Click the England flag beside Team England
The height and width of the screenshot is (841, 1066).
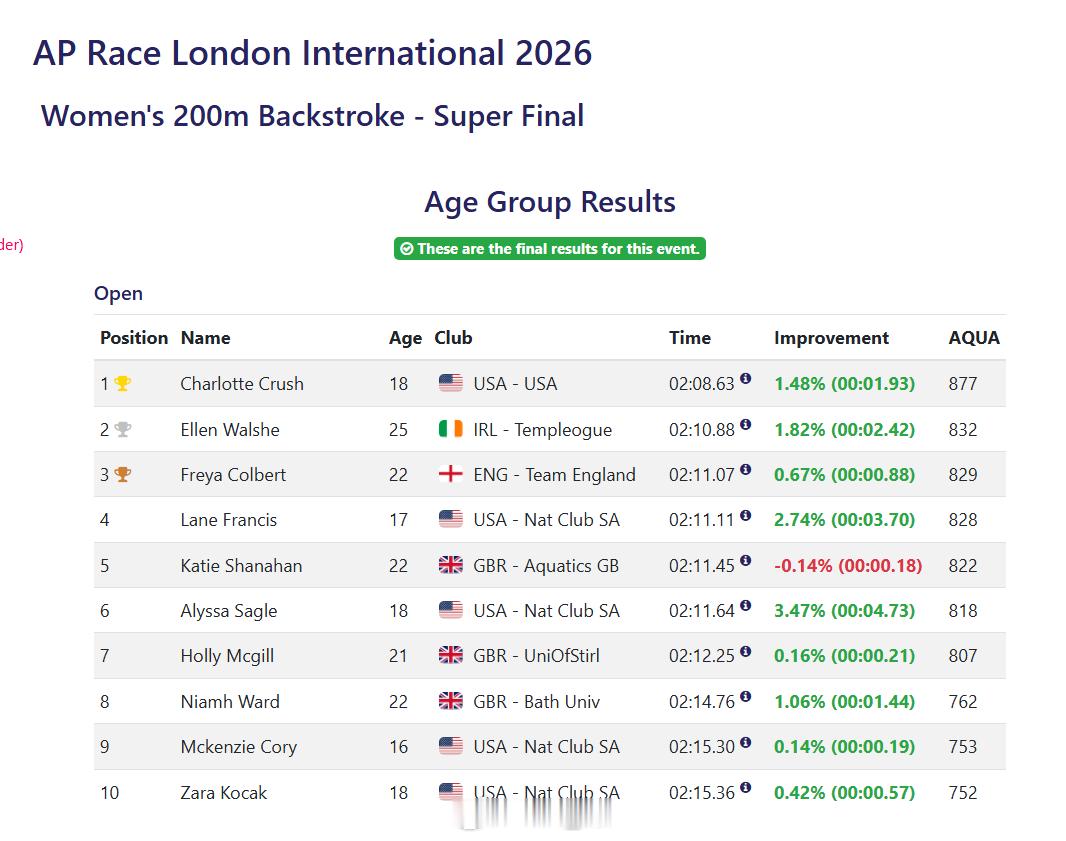click(x=451, y=474)
